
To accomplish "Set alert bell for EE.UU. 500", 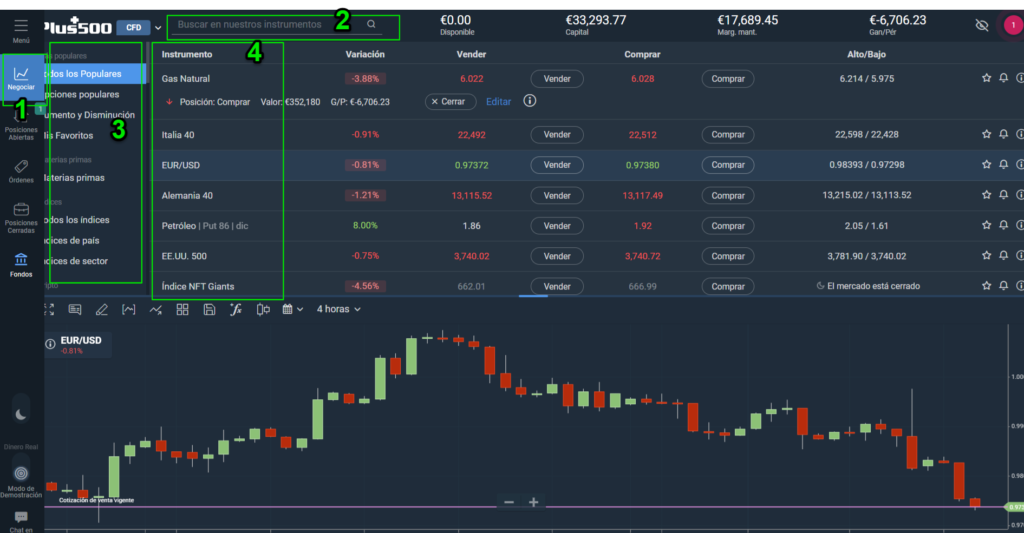I will click(x=1004, y=255).
